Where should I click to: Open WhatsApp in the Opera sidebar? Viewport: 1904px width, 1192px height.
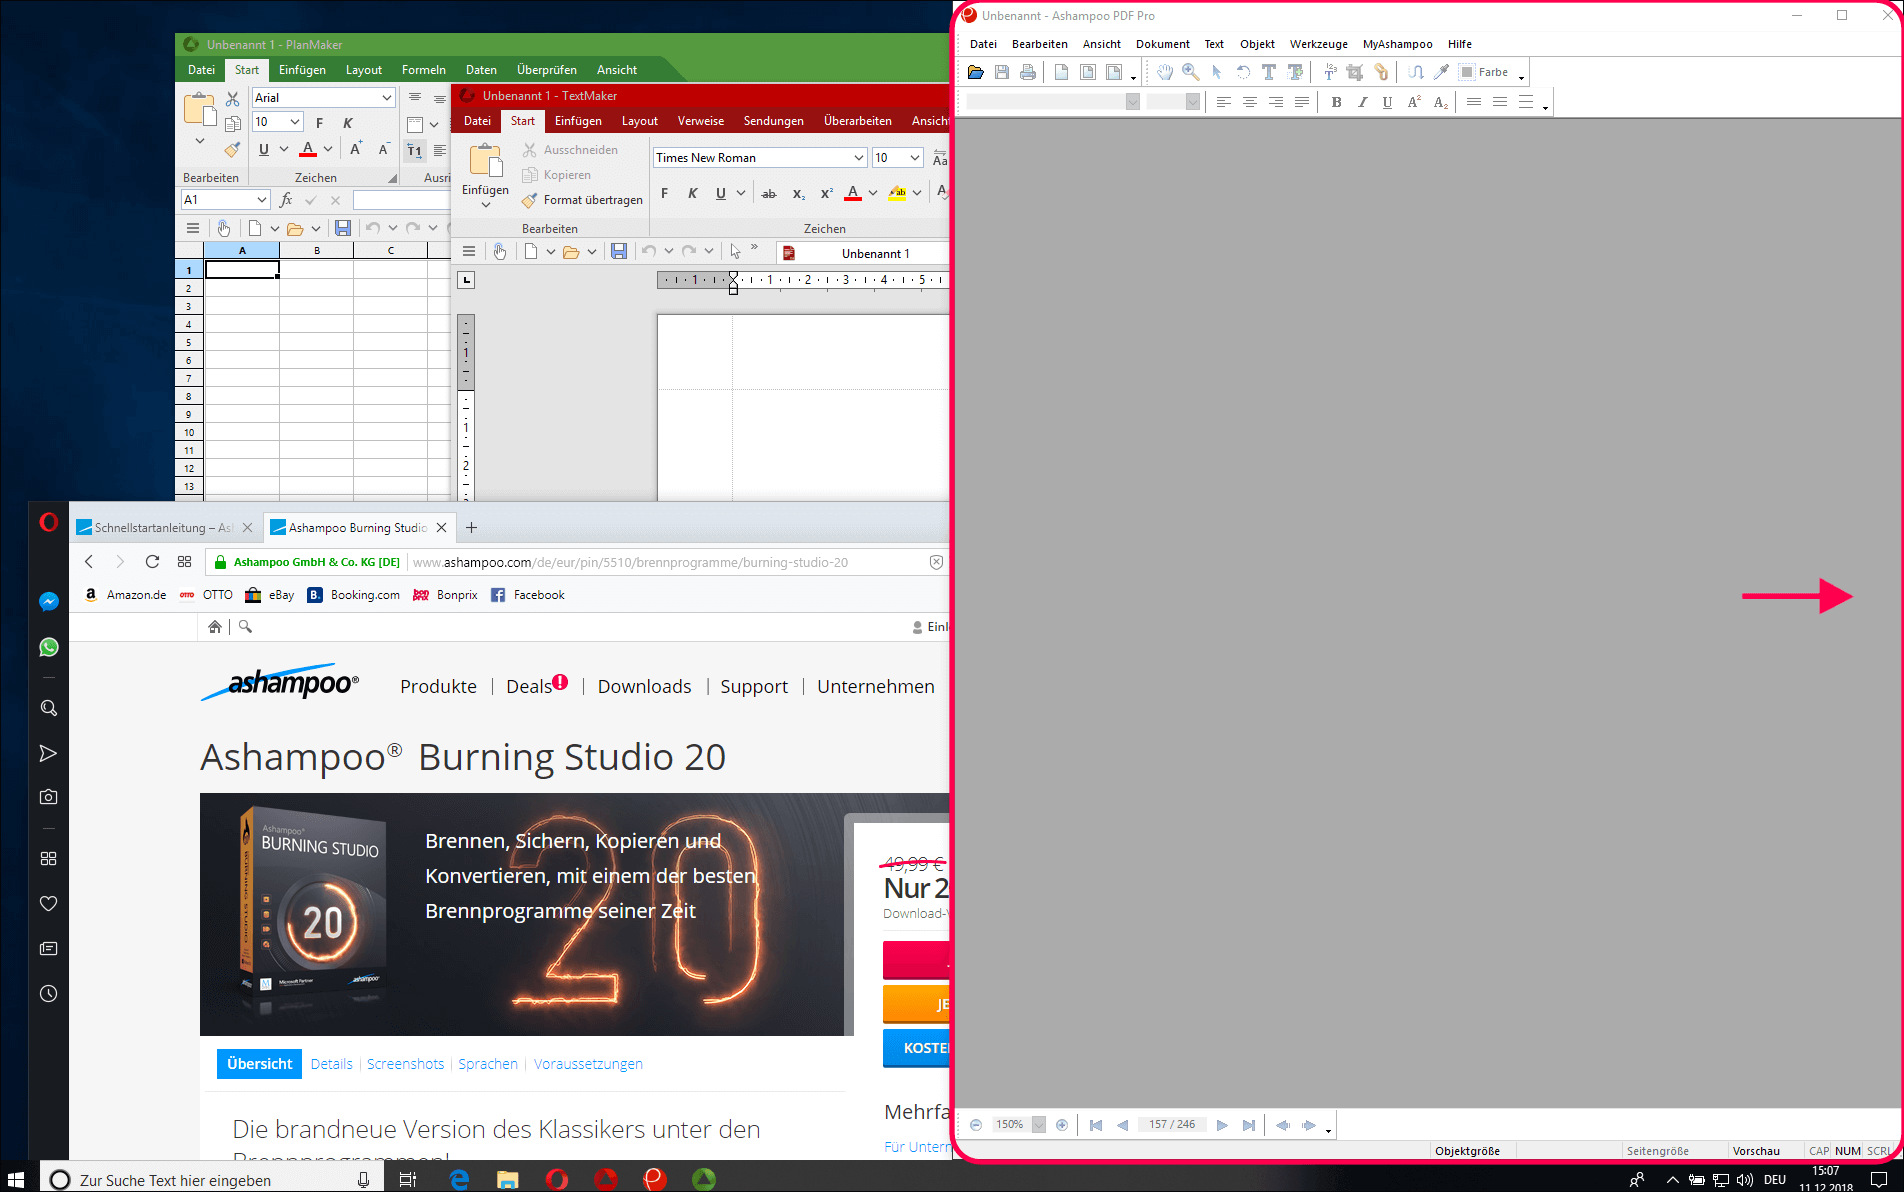click(48, 647)
